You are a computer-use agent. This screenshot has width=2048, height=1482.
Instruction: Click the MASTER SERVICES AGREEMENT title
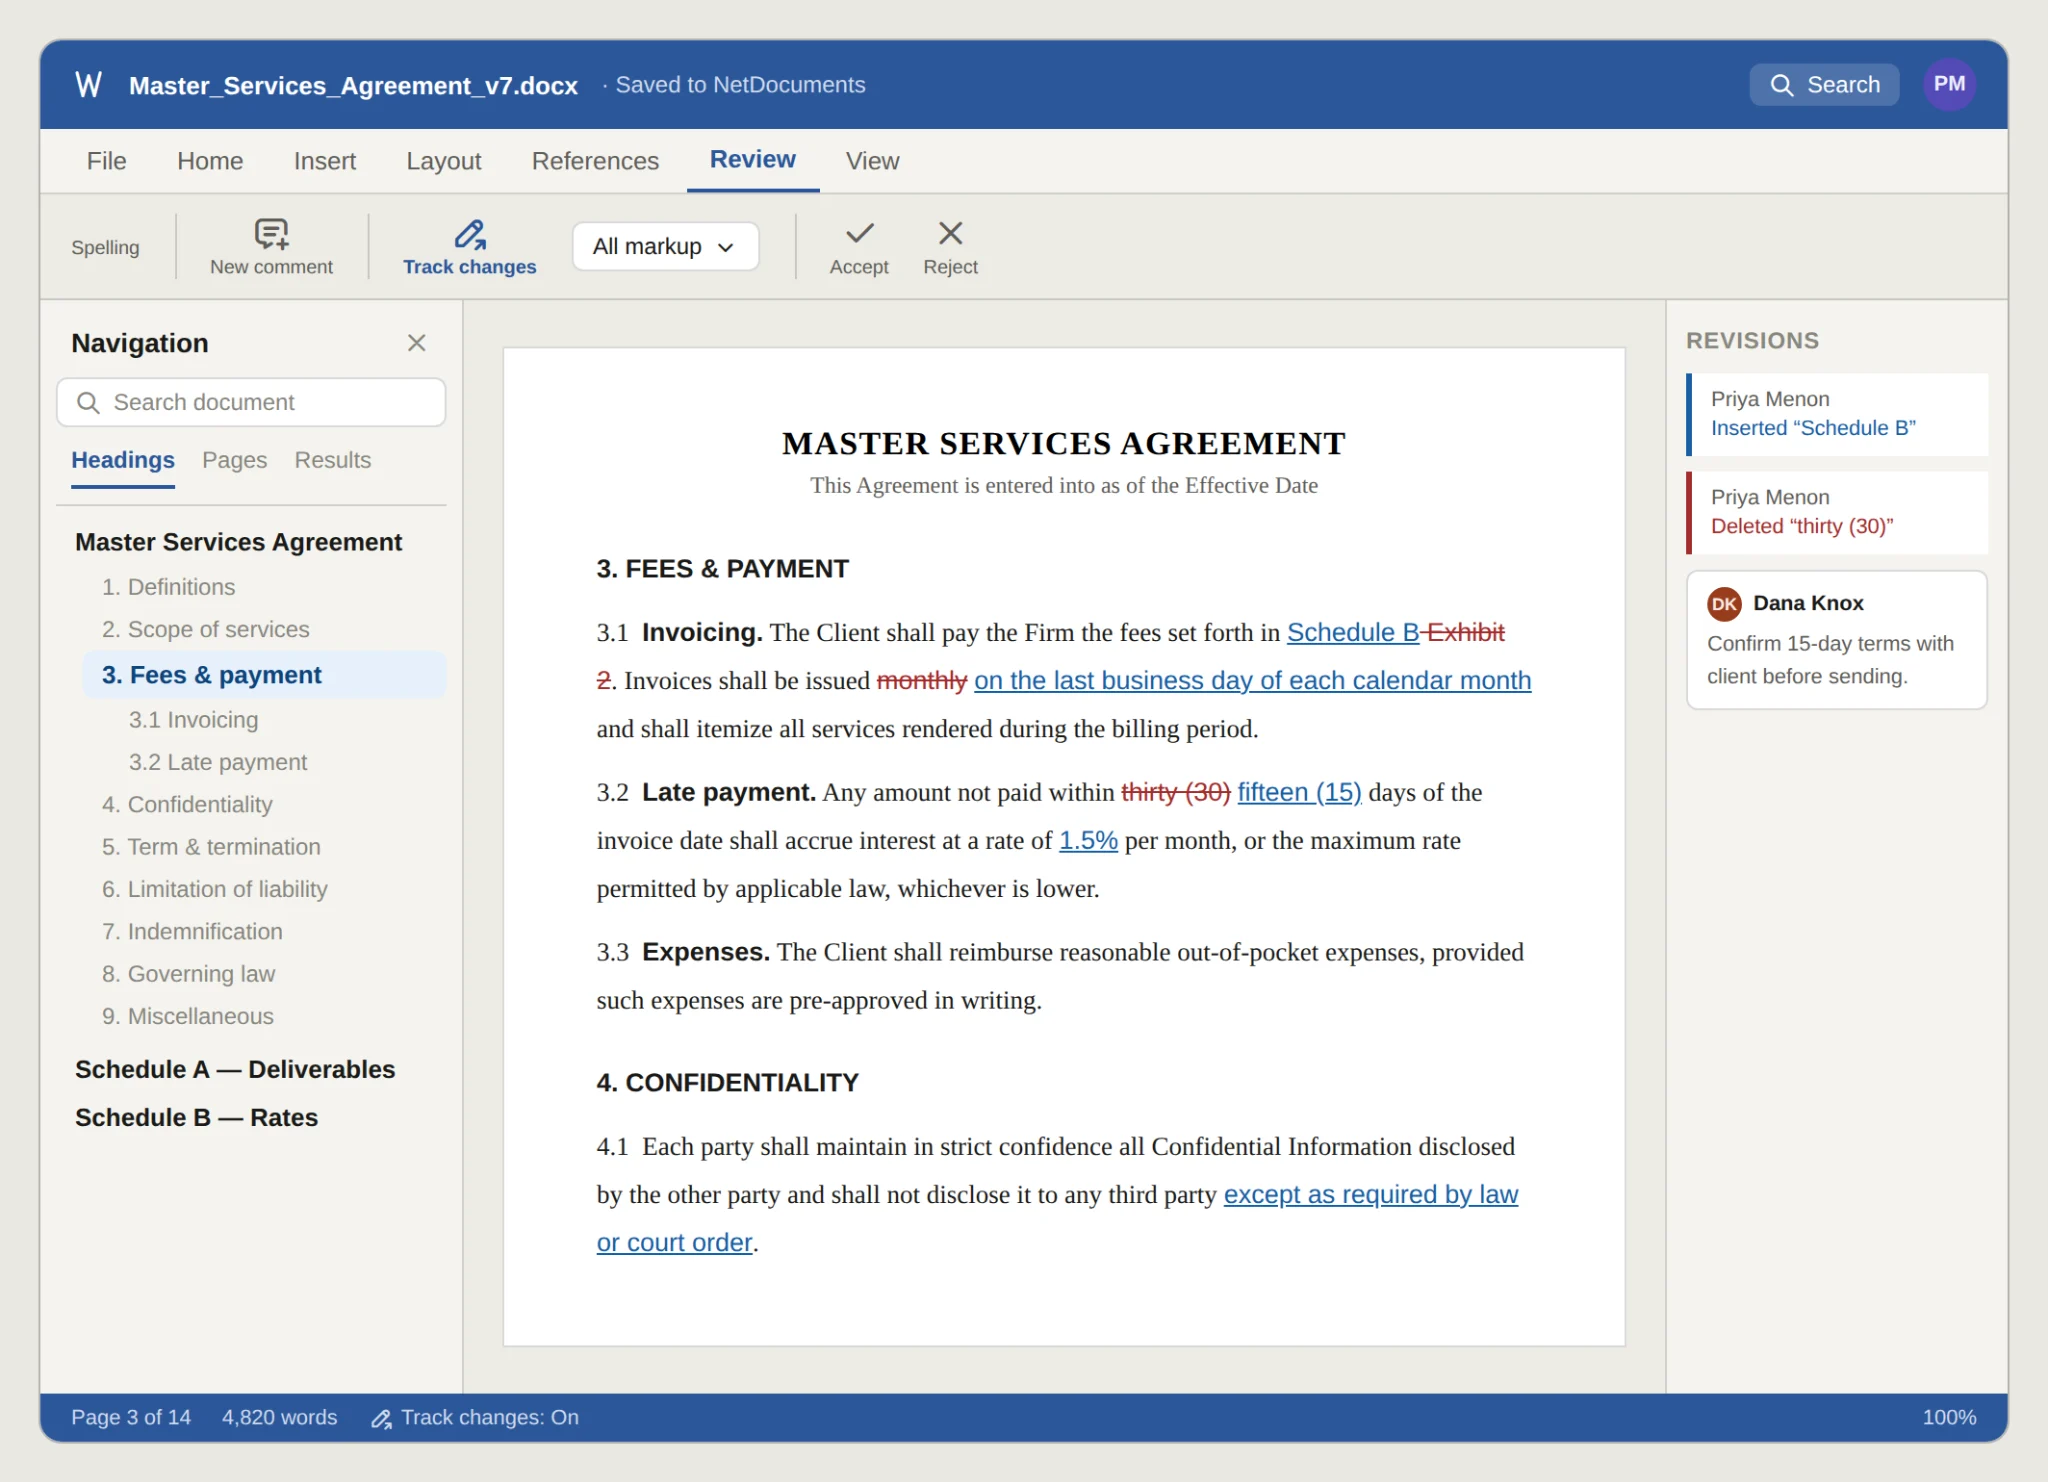[1064, 443]
